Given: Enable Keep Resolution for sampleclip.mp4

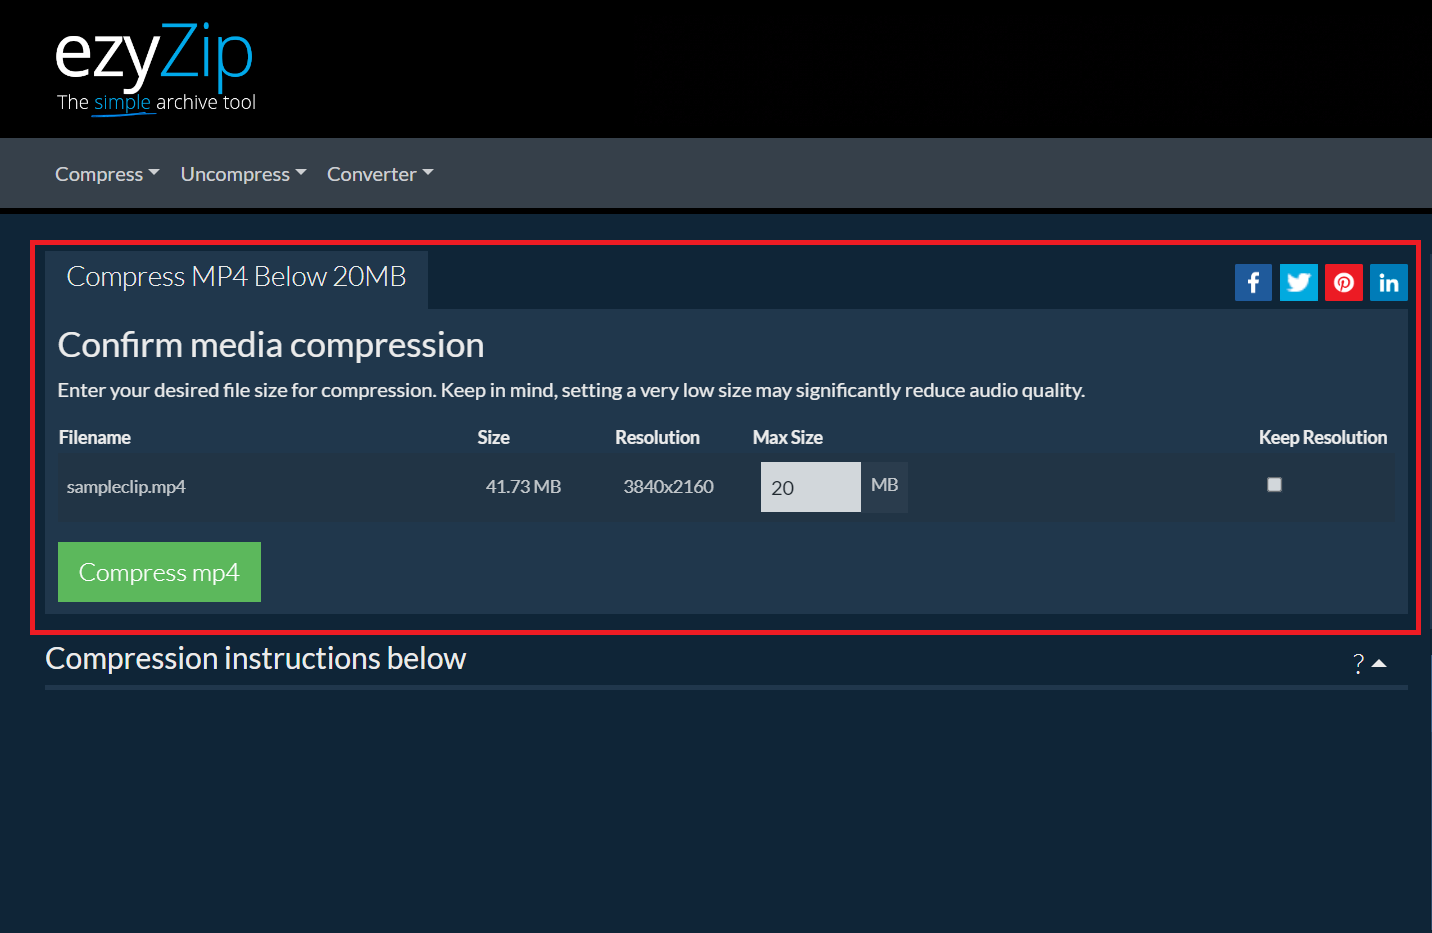Looking at the screenshot, I should [x=1274, y=484].
